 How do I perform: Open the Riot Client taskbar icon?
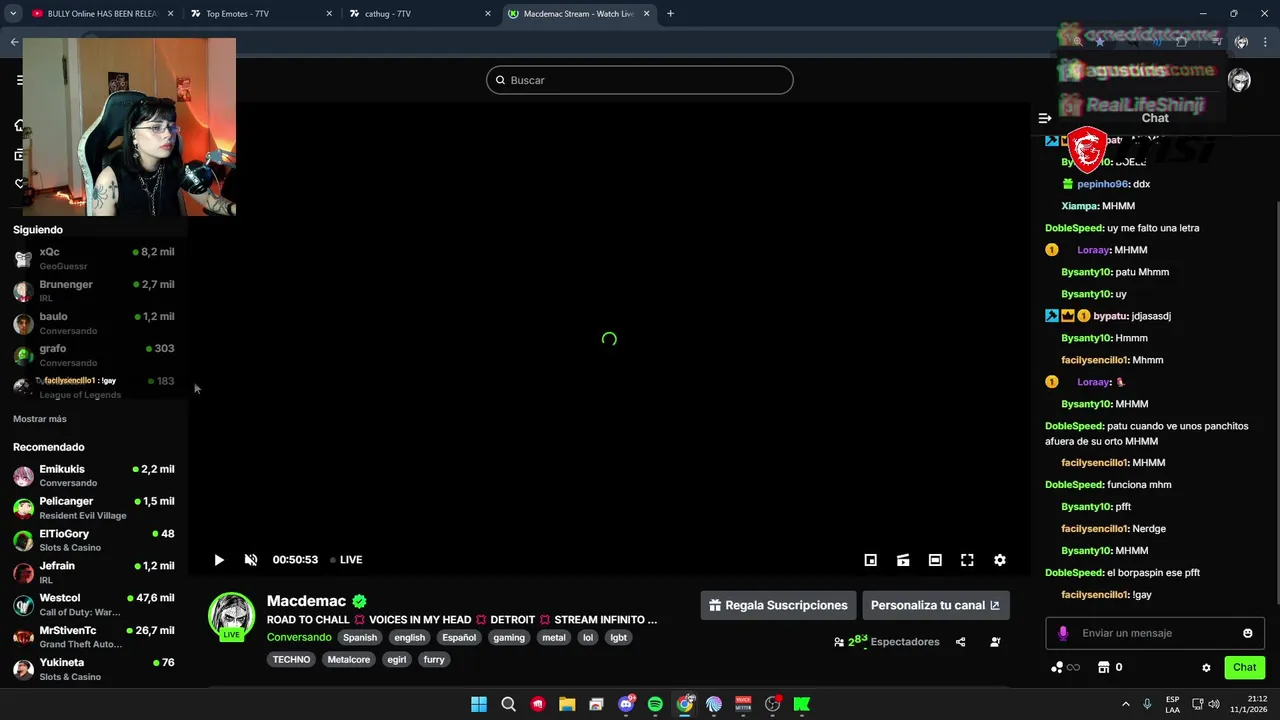point(538,704)
